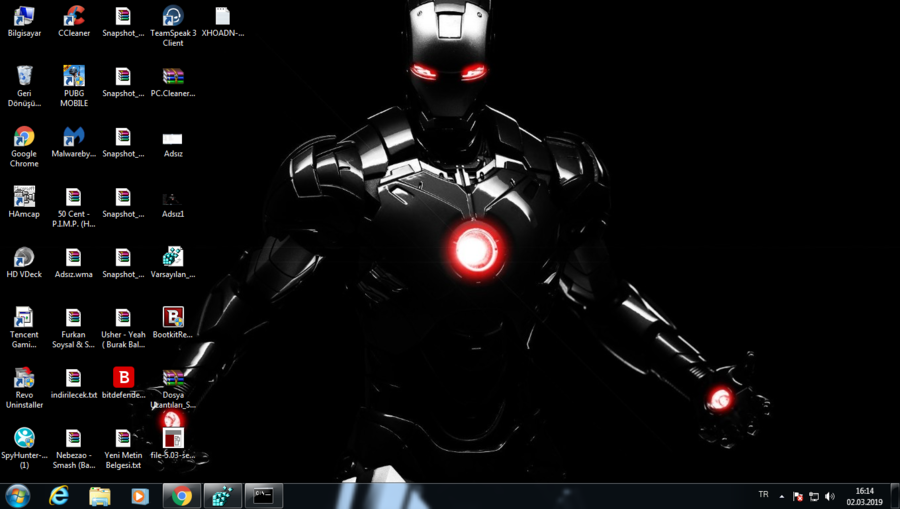Select the indirilecek.txt file

[x=74, y=383]
